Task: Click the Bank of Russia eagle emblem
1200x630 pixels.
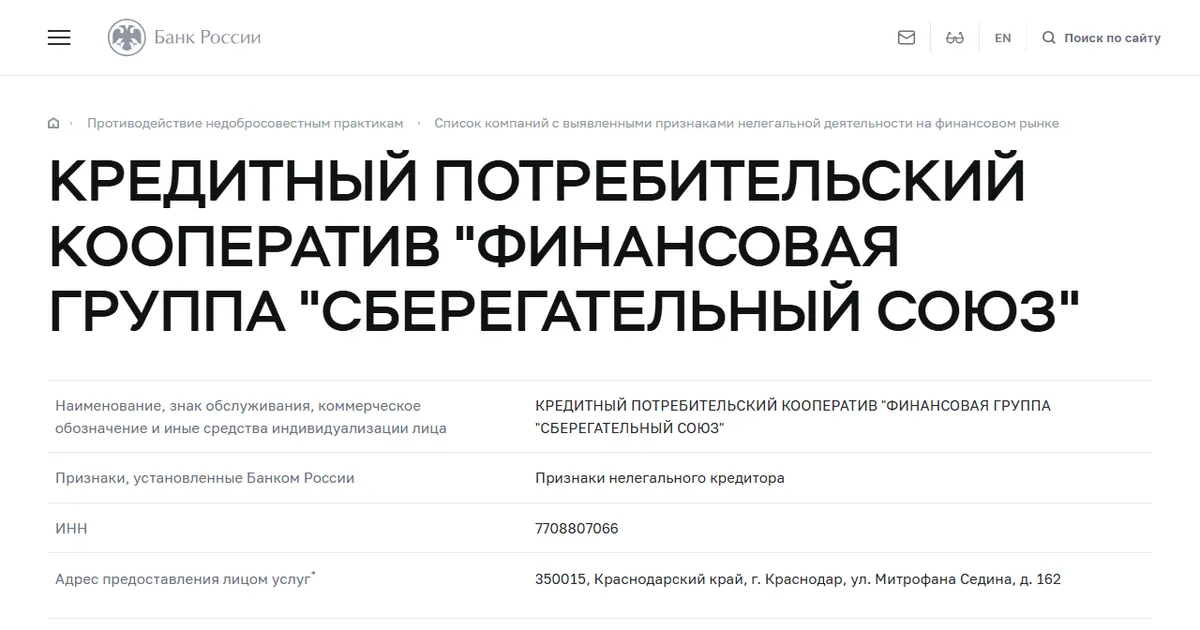Action: [126, 38]
